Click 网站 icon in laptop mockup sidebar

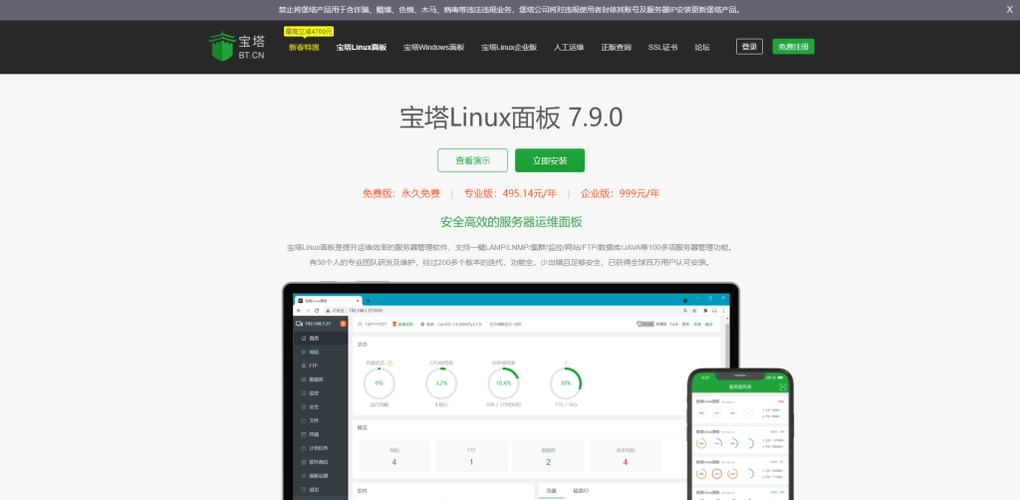pos(303,352)
